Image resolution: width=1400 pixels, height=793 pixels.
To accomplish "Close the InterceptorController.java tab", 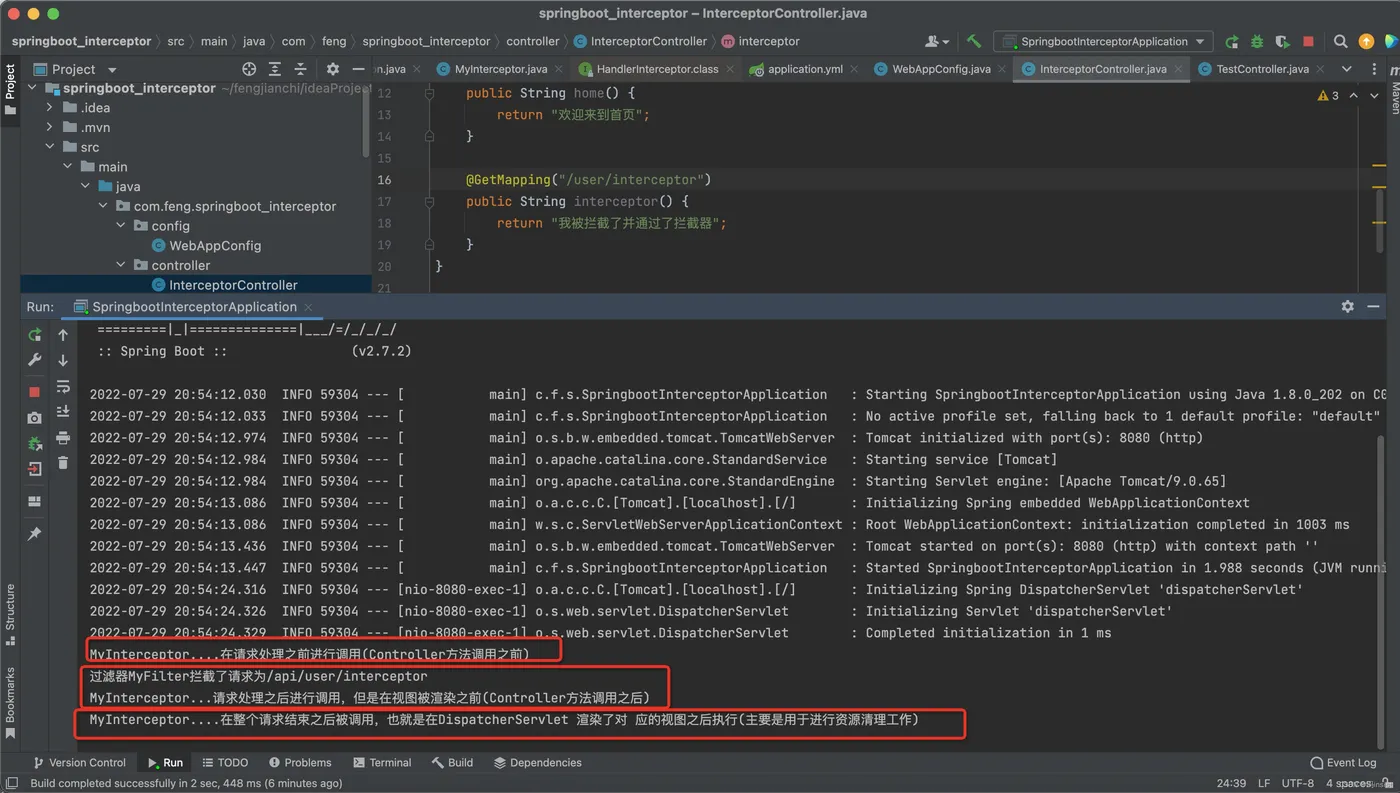I will pos(1178,69).
